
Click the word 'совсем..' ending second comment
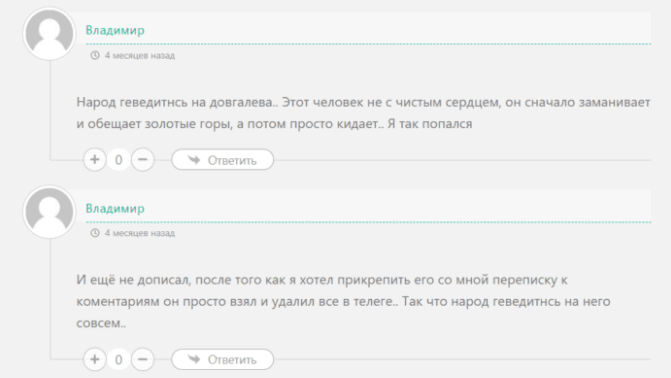101,323
